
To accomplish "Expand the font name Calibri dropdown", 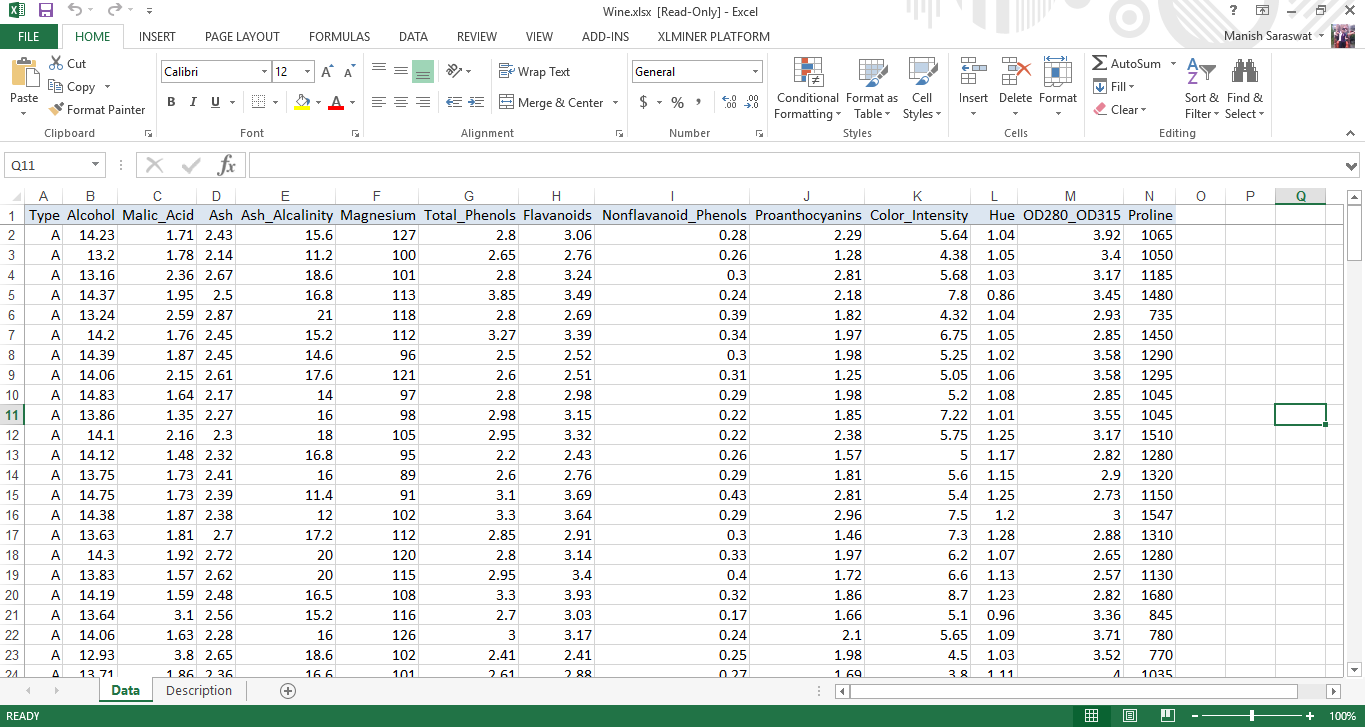I will point(264,72).
